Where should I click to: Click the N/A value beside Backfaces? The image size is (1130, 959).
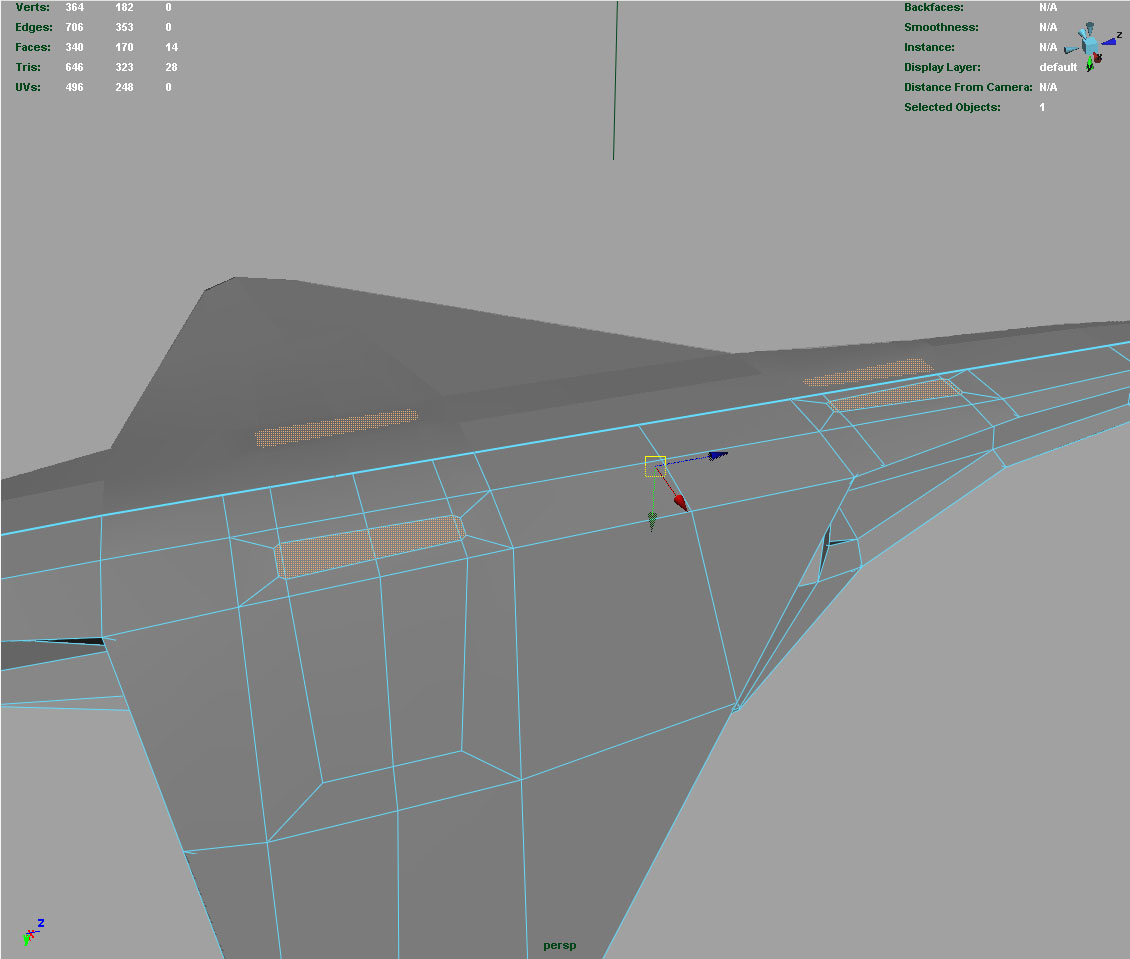click(x=1049, y=7)
